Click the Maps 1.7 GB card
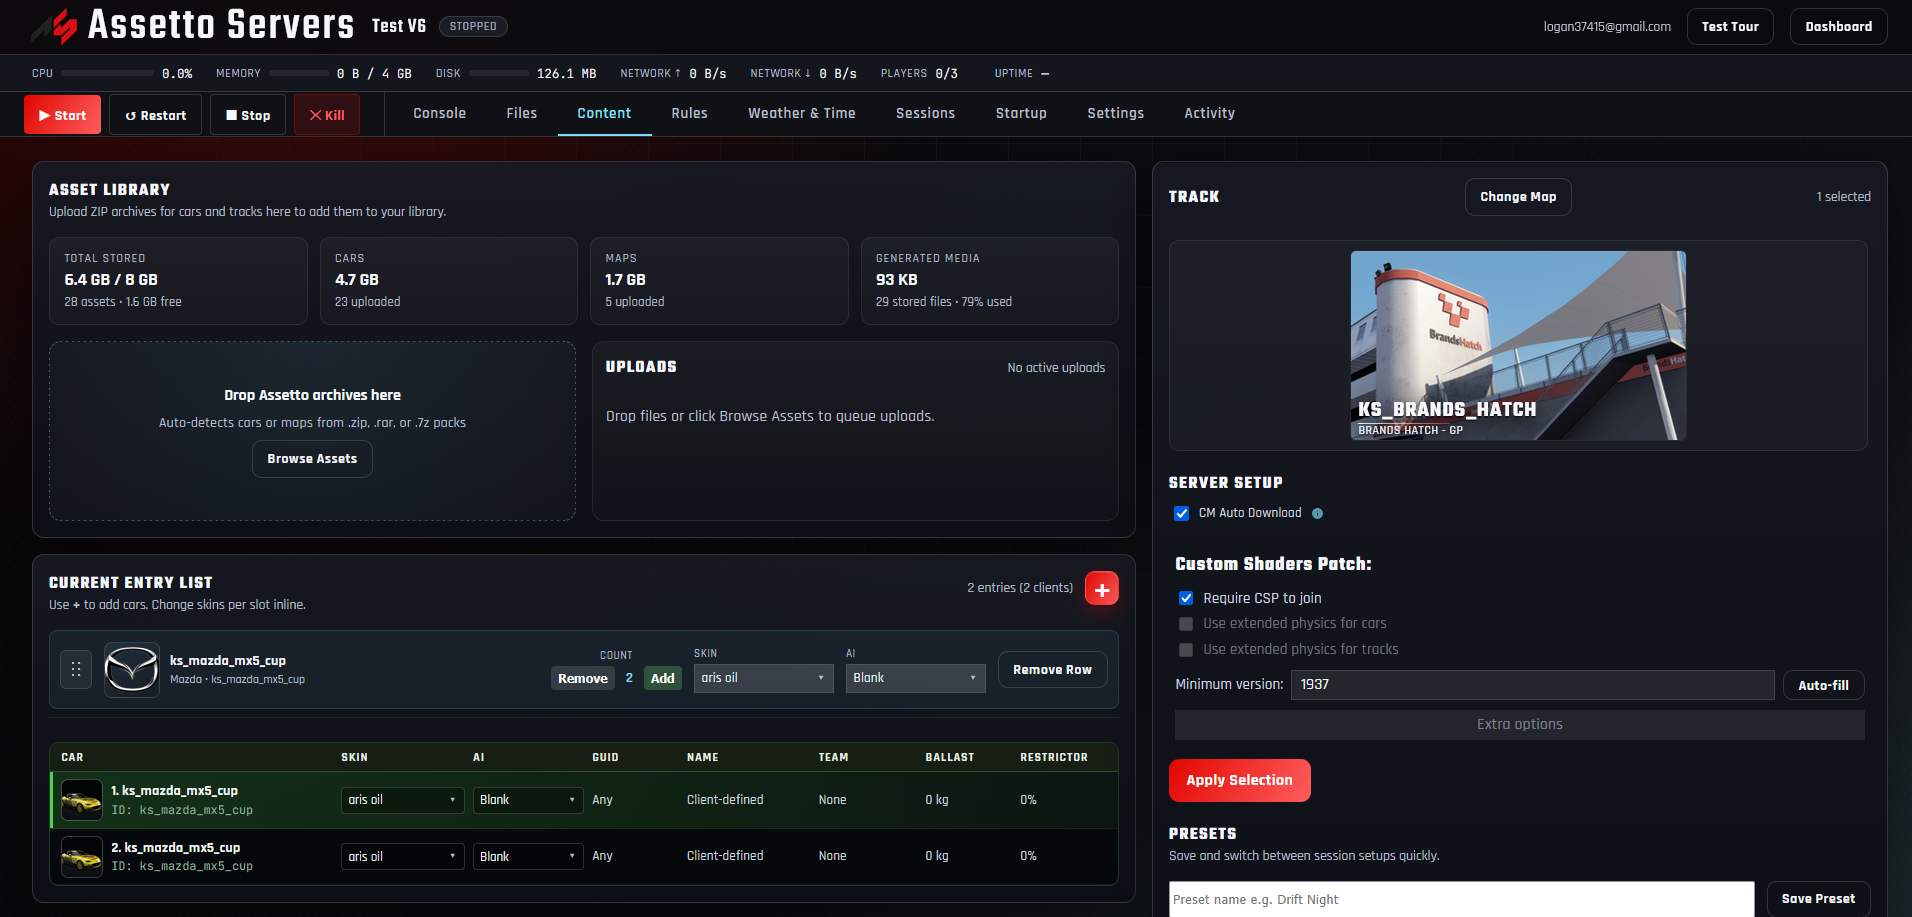Image resolution: width=1912 pixels, height=917 pixels. click(719, 281)
